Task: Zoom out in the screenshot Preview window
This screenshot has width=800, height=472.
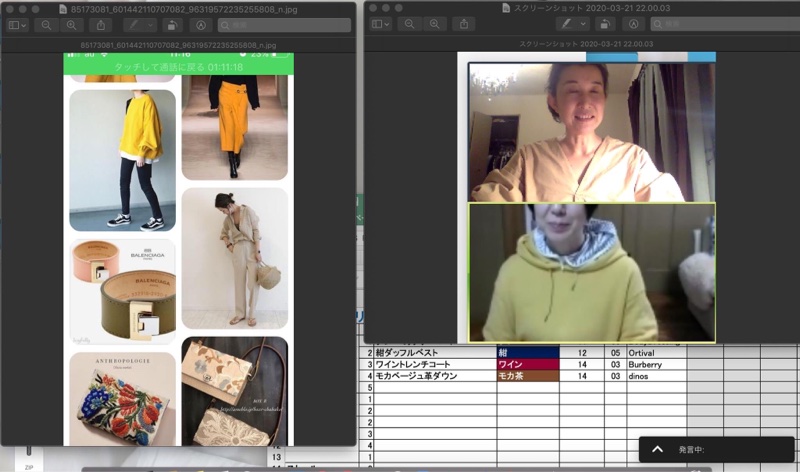Action: pyautogui.click(x=409, y=24)
